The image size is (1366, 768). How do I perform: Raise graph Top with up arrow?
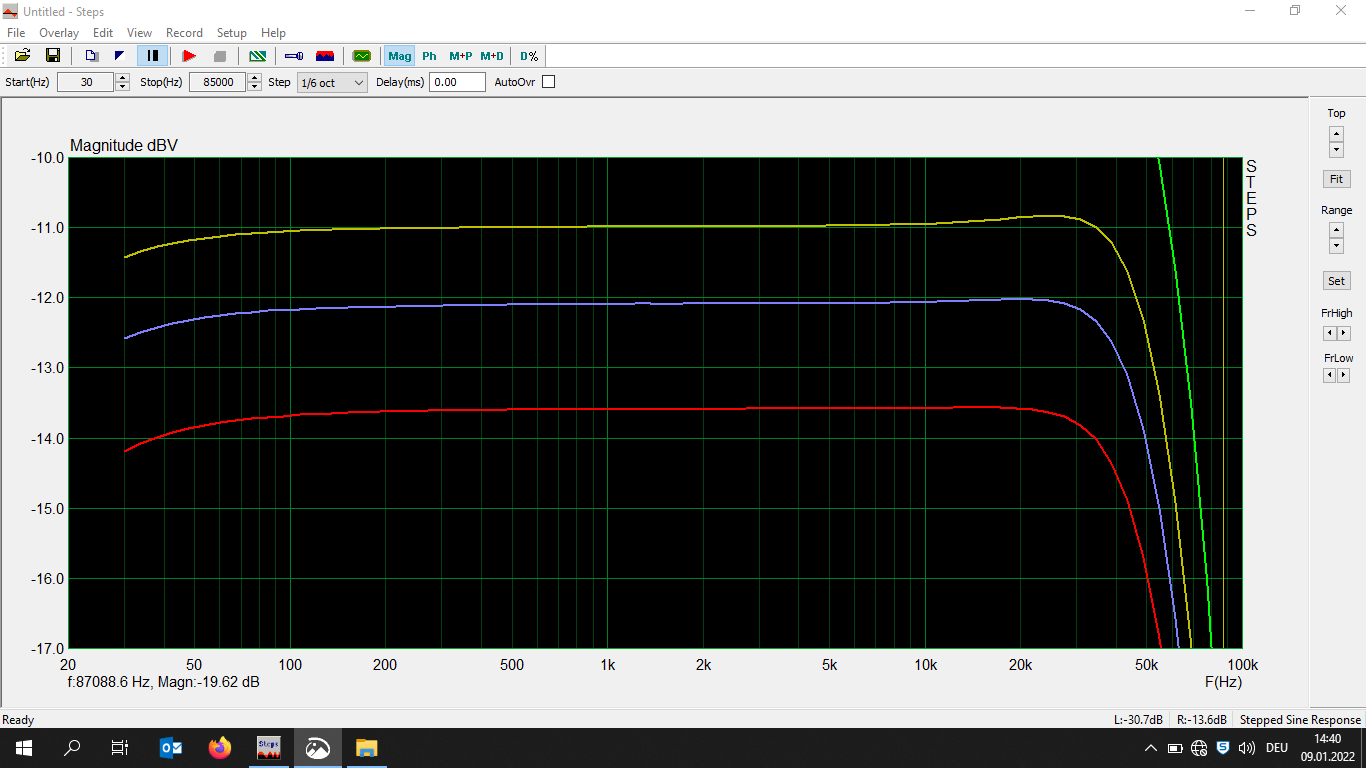click(1336, 134)
